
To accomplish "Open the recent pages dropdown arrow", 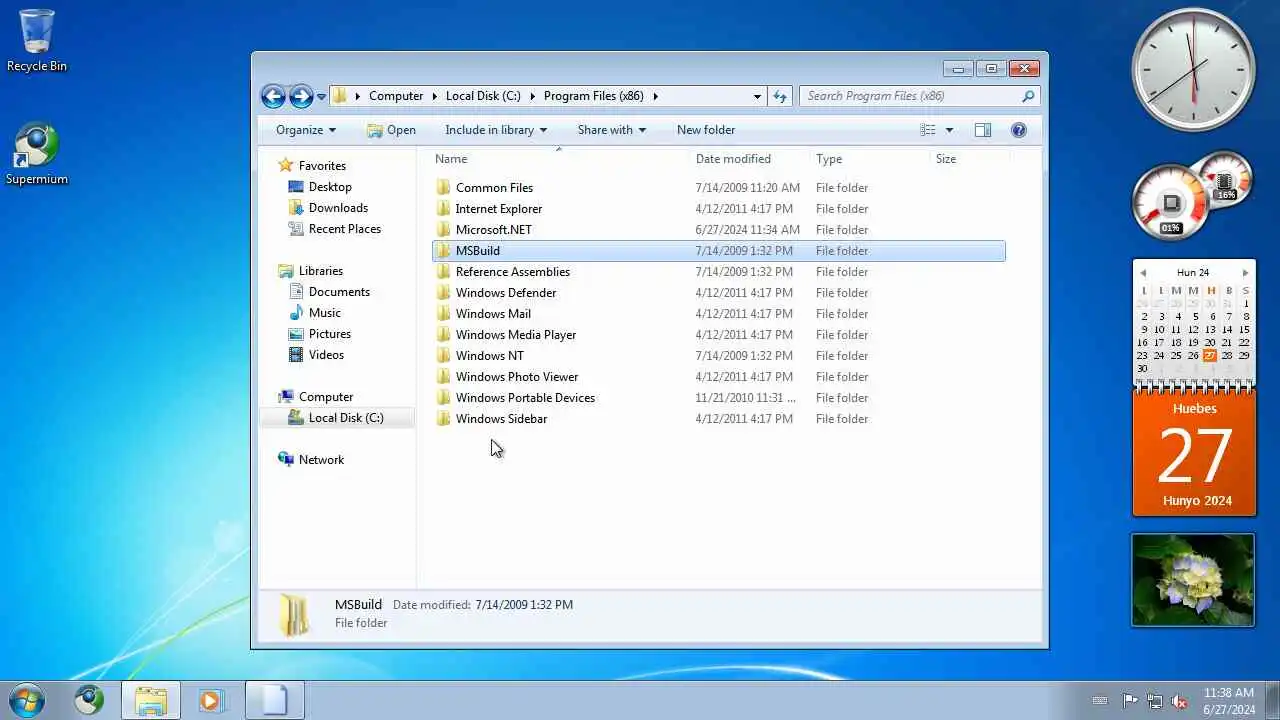I will click(321, 97).
